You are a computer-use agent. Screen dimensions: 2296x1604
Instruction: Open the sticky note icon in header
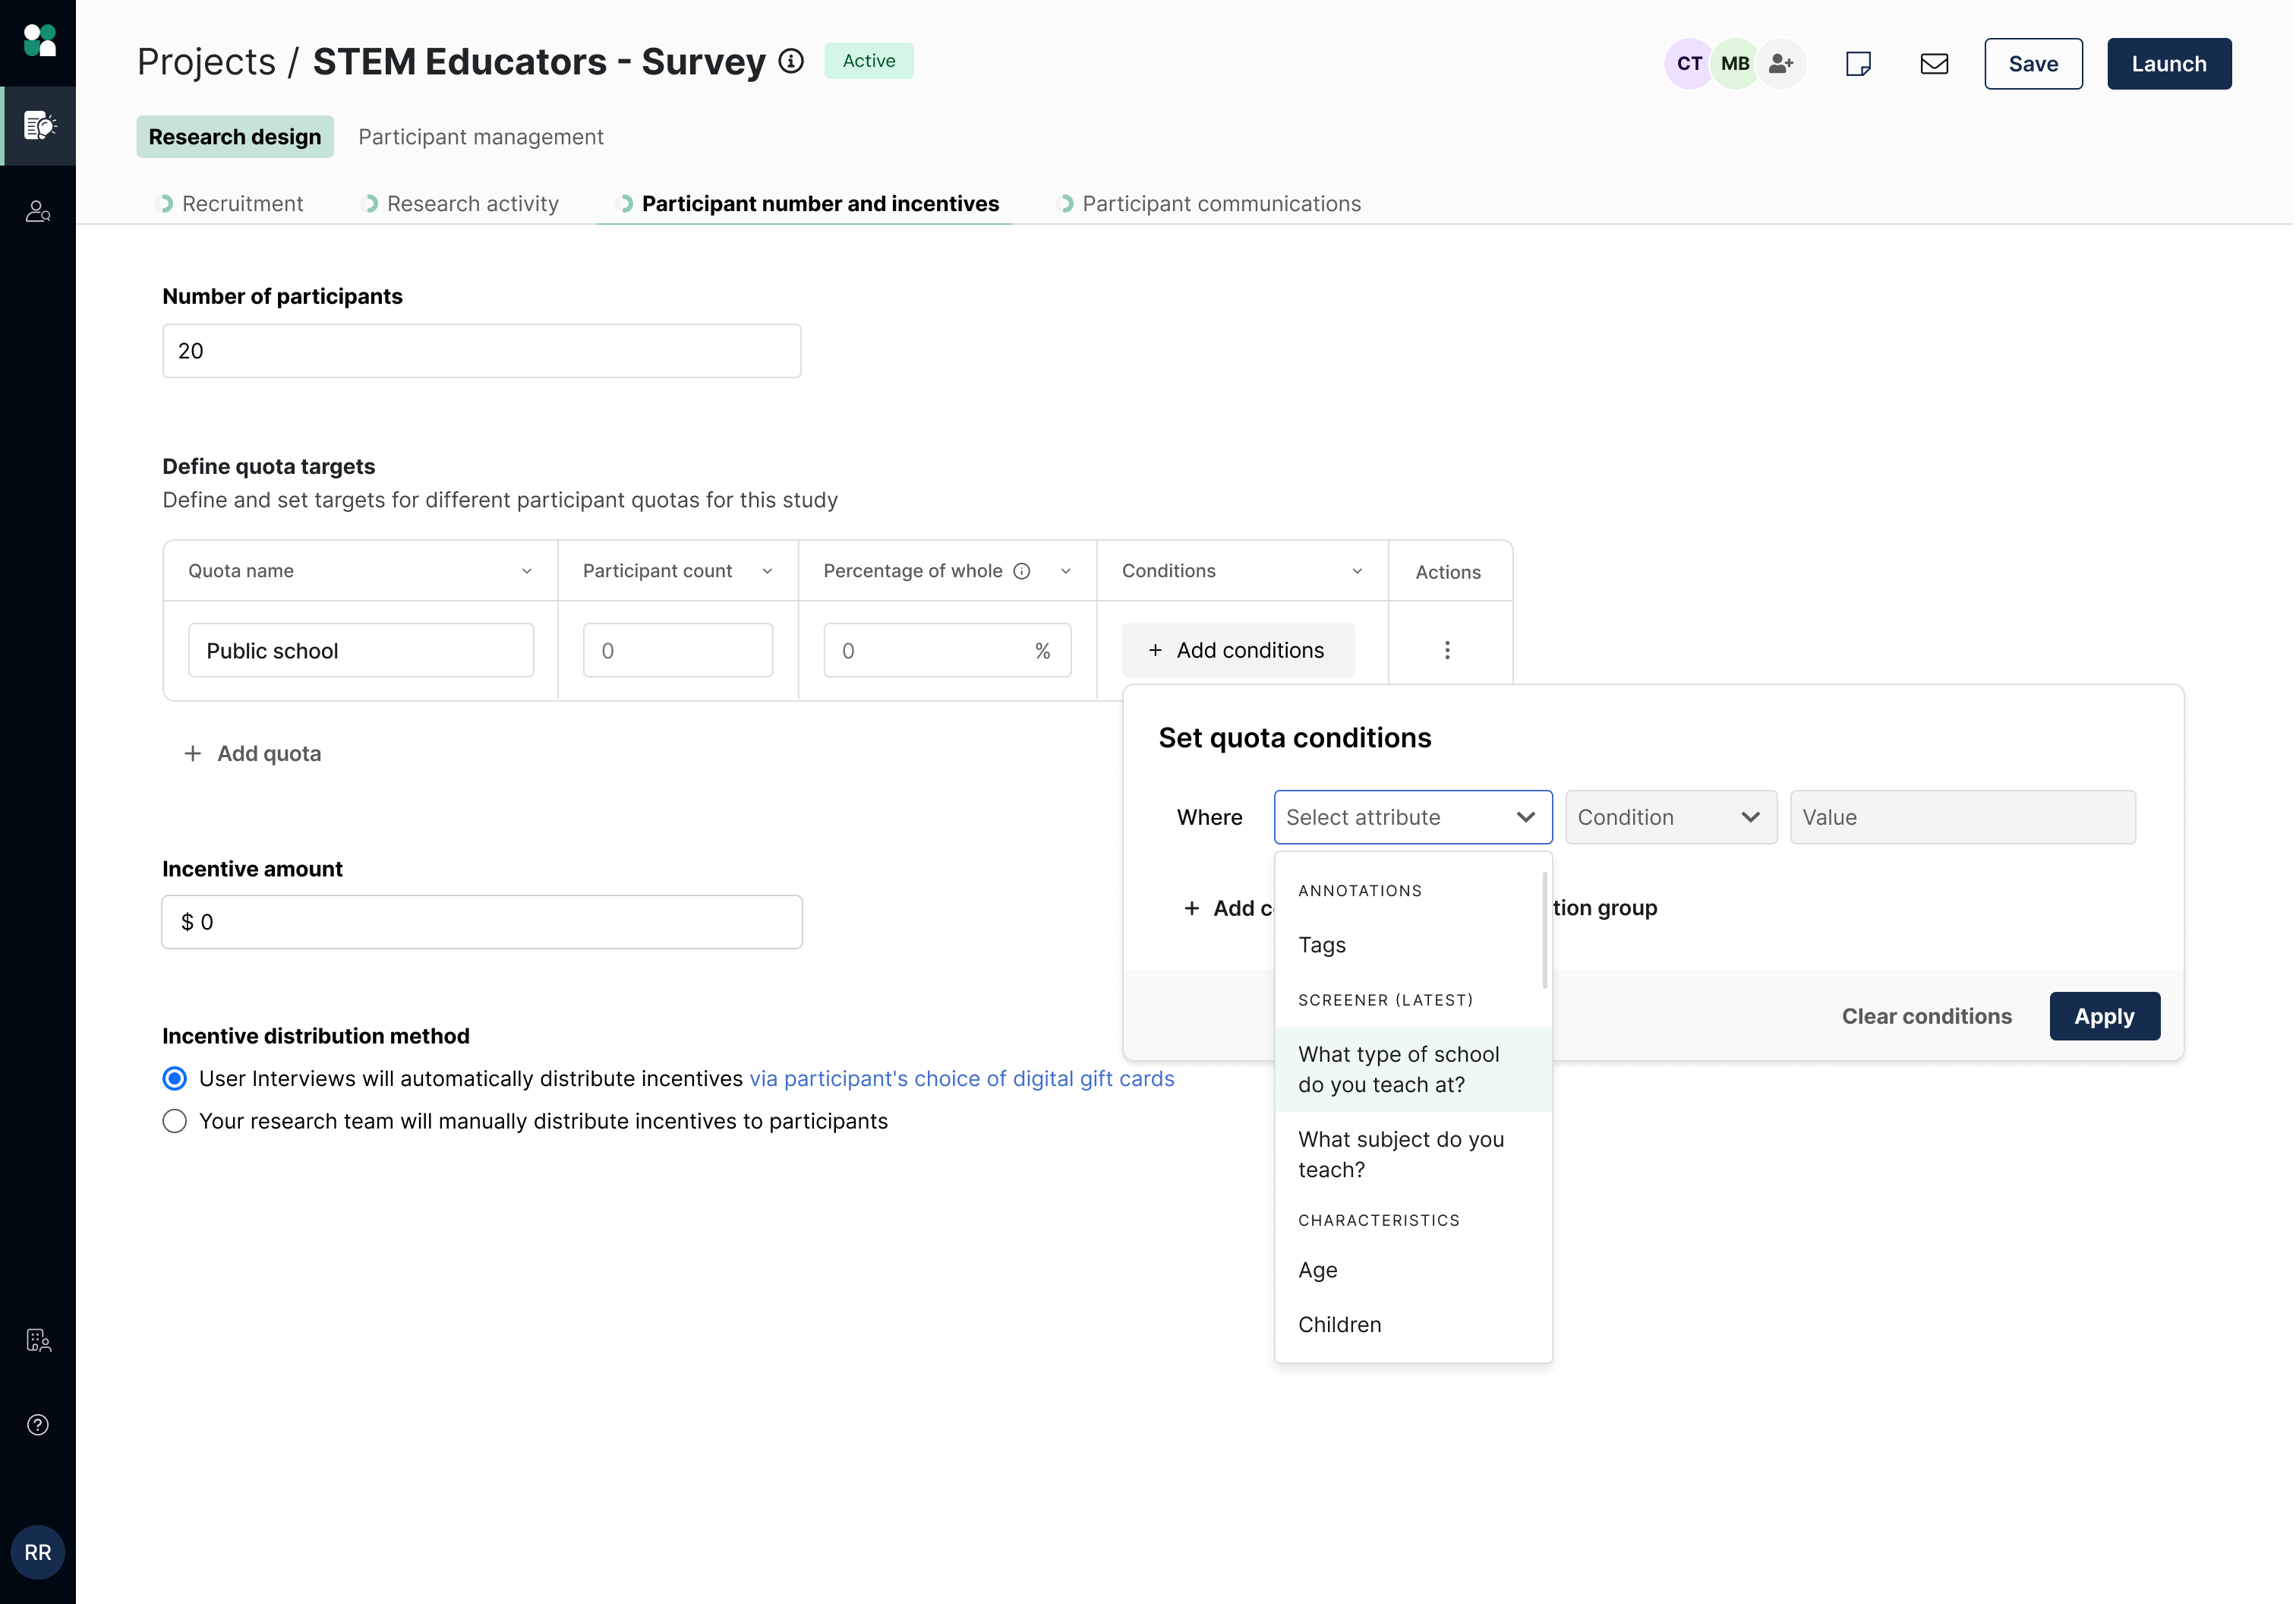[x=1858, y=64]
